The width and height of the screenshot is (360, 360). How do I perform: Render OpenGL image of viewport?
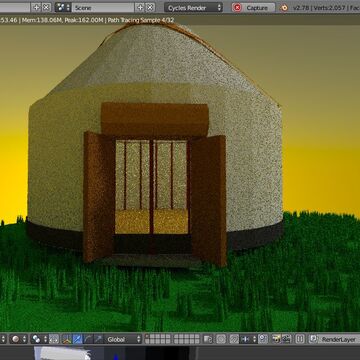click(277, 339)
